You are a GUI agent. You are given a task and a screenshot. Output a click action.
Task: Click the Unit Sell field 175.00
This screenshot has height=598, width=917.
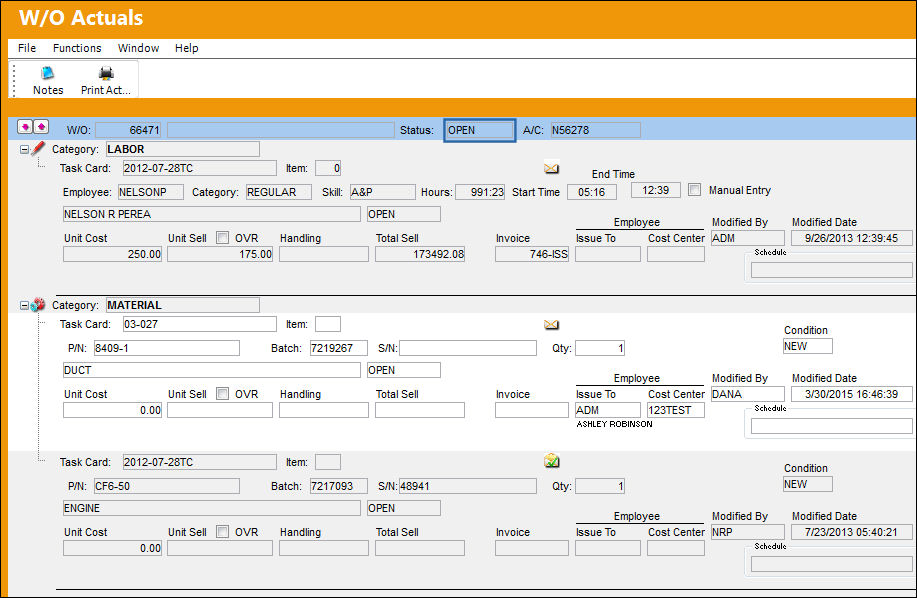(x=220, y=254)
